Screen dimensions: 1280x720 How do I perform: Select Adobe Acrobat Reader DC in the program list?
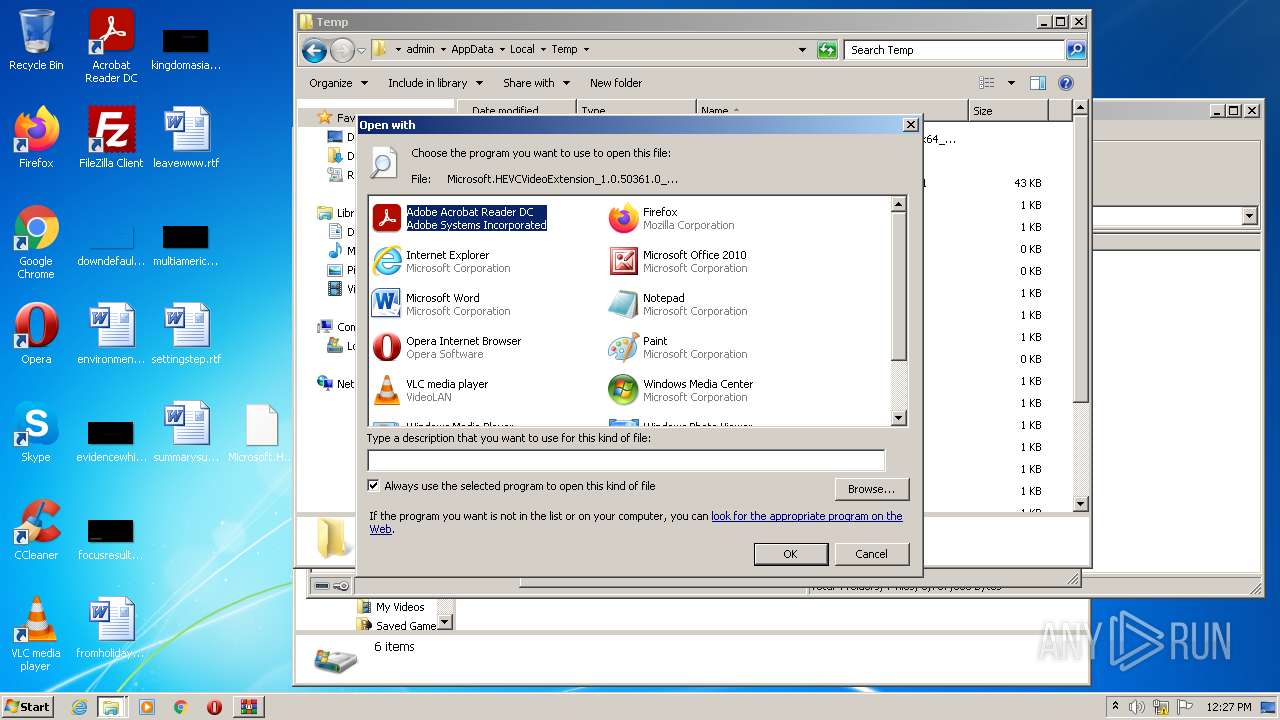460,218
